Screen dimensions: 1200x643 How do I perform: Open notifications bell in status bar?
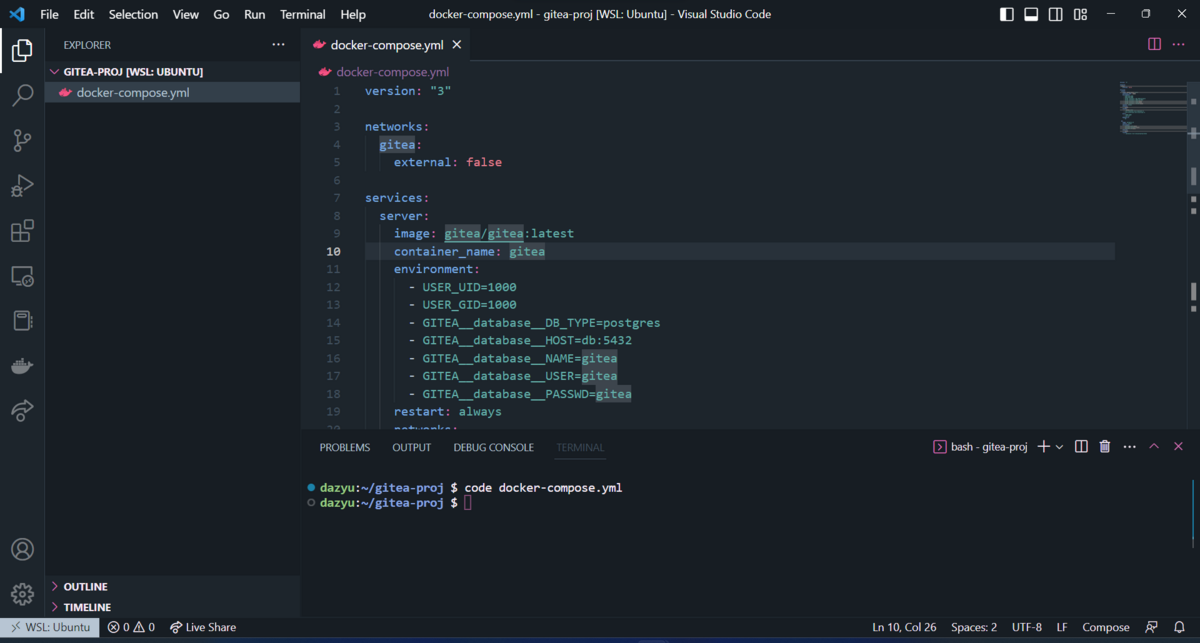[x=1179, y=627]
